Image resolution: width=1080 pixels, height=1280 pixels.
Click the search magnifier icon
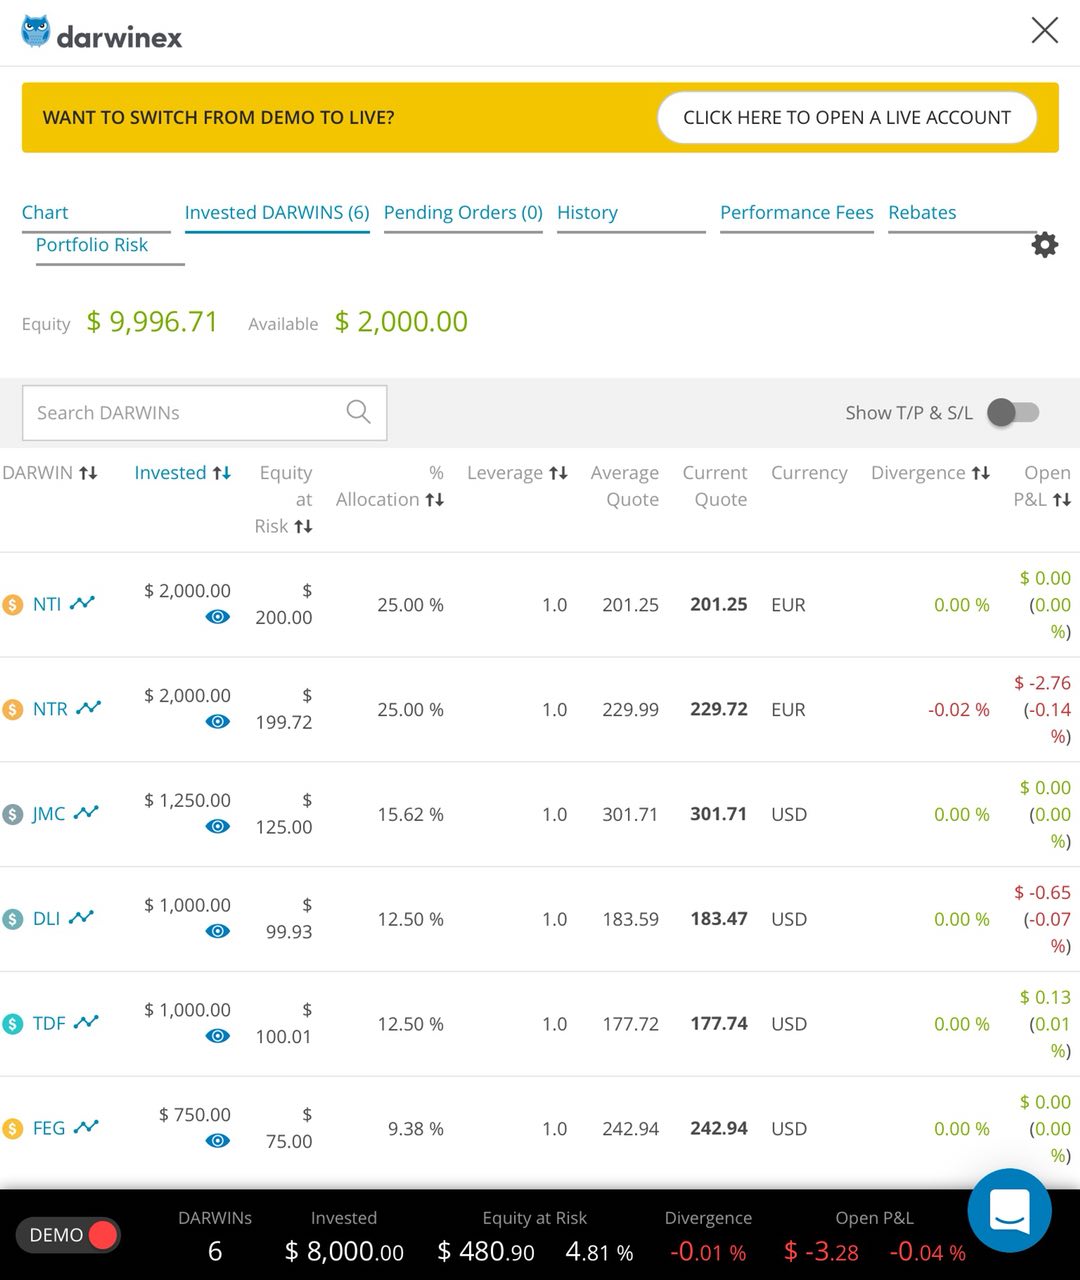pos(358,411)
